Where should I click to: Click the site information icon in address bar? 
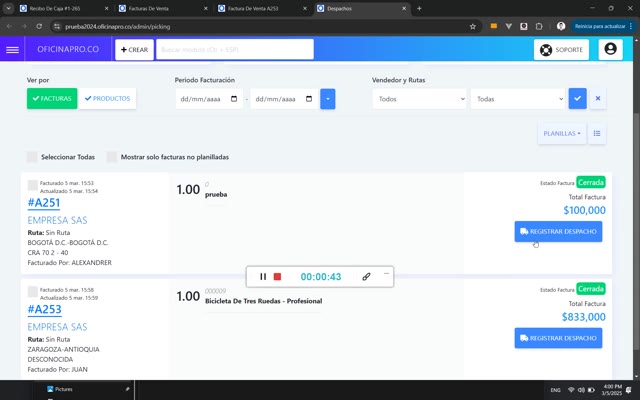(x=57, y=26)
